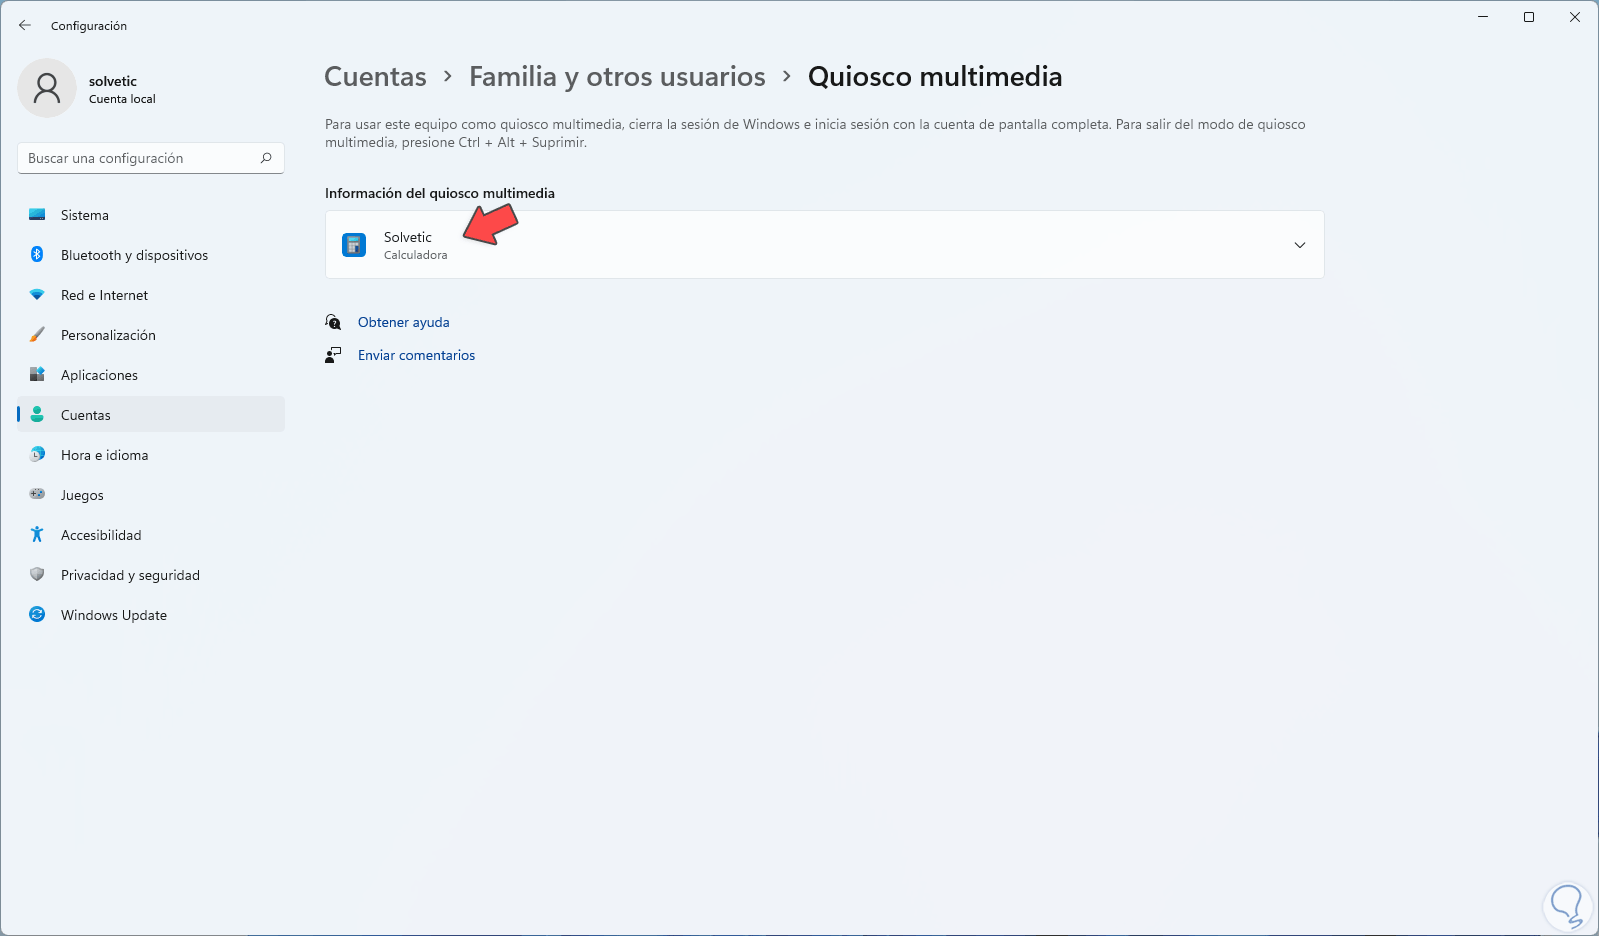Click the Windows Update sync icon

[x=37, y=615]
